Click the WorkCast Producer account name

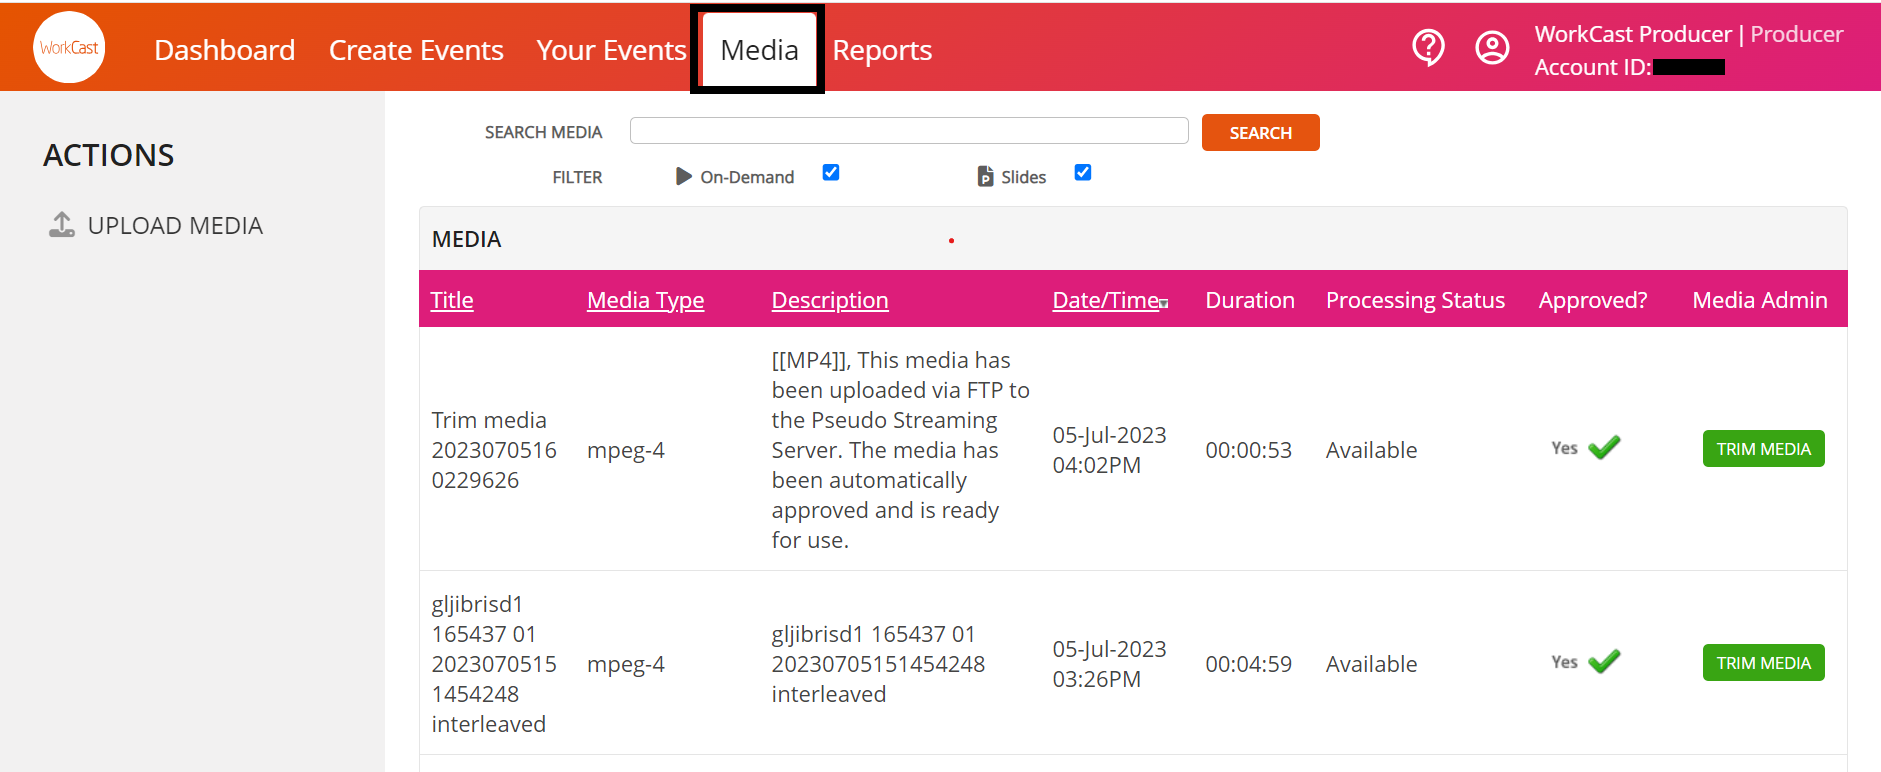coord(1633,34)
